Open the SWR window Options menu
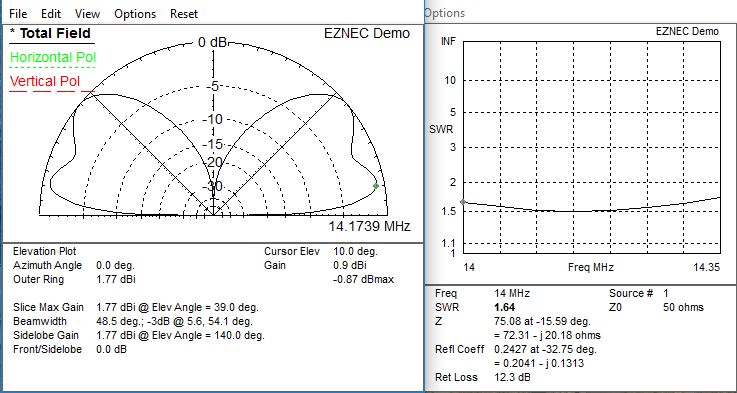Image resolution: width=737 pixels, height=393 pixels. pyautogui.click(x=444, y=13)
